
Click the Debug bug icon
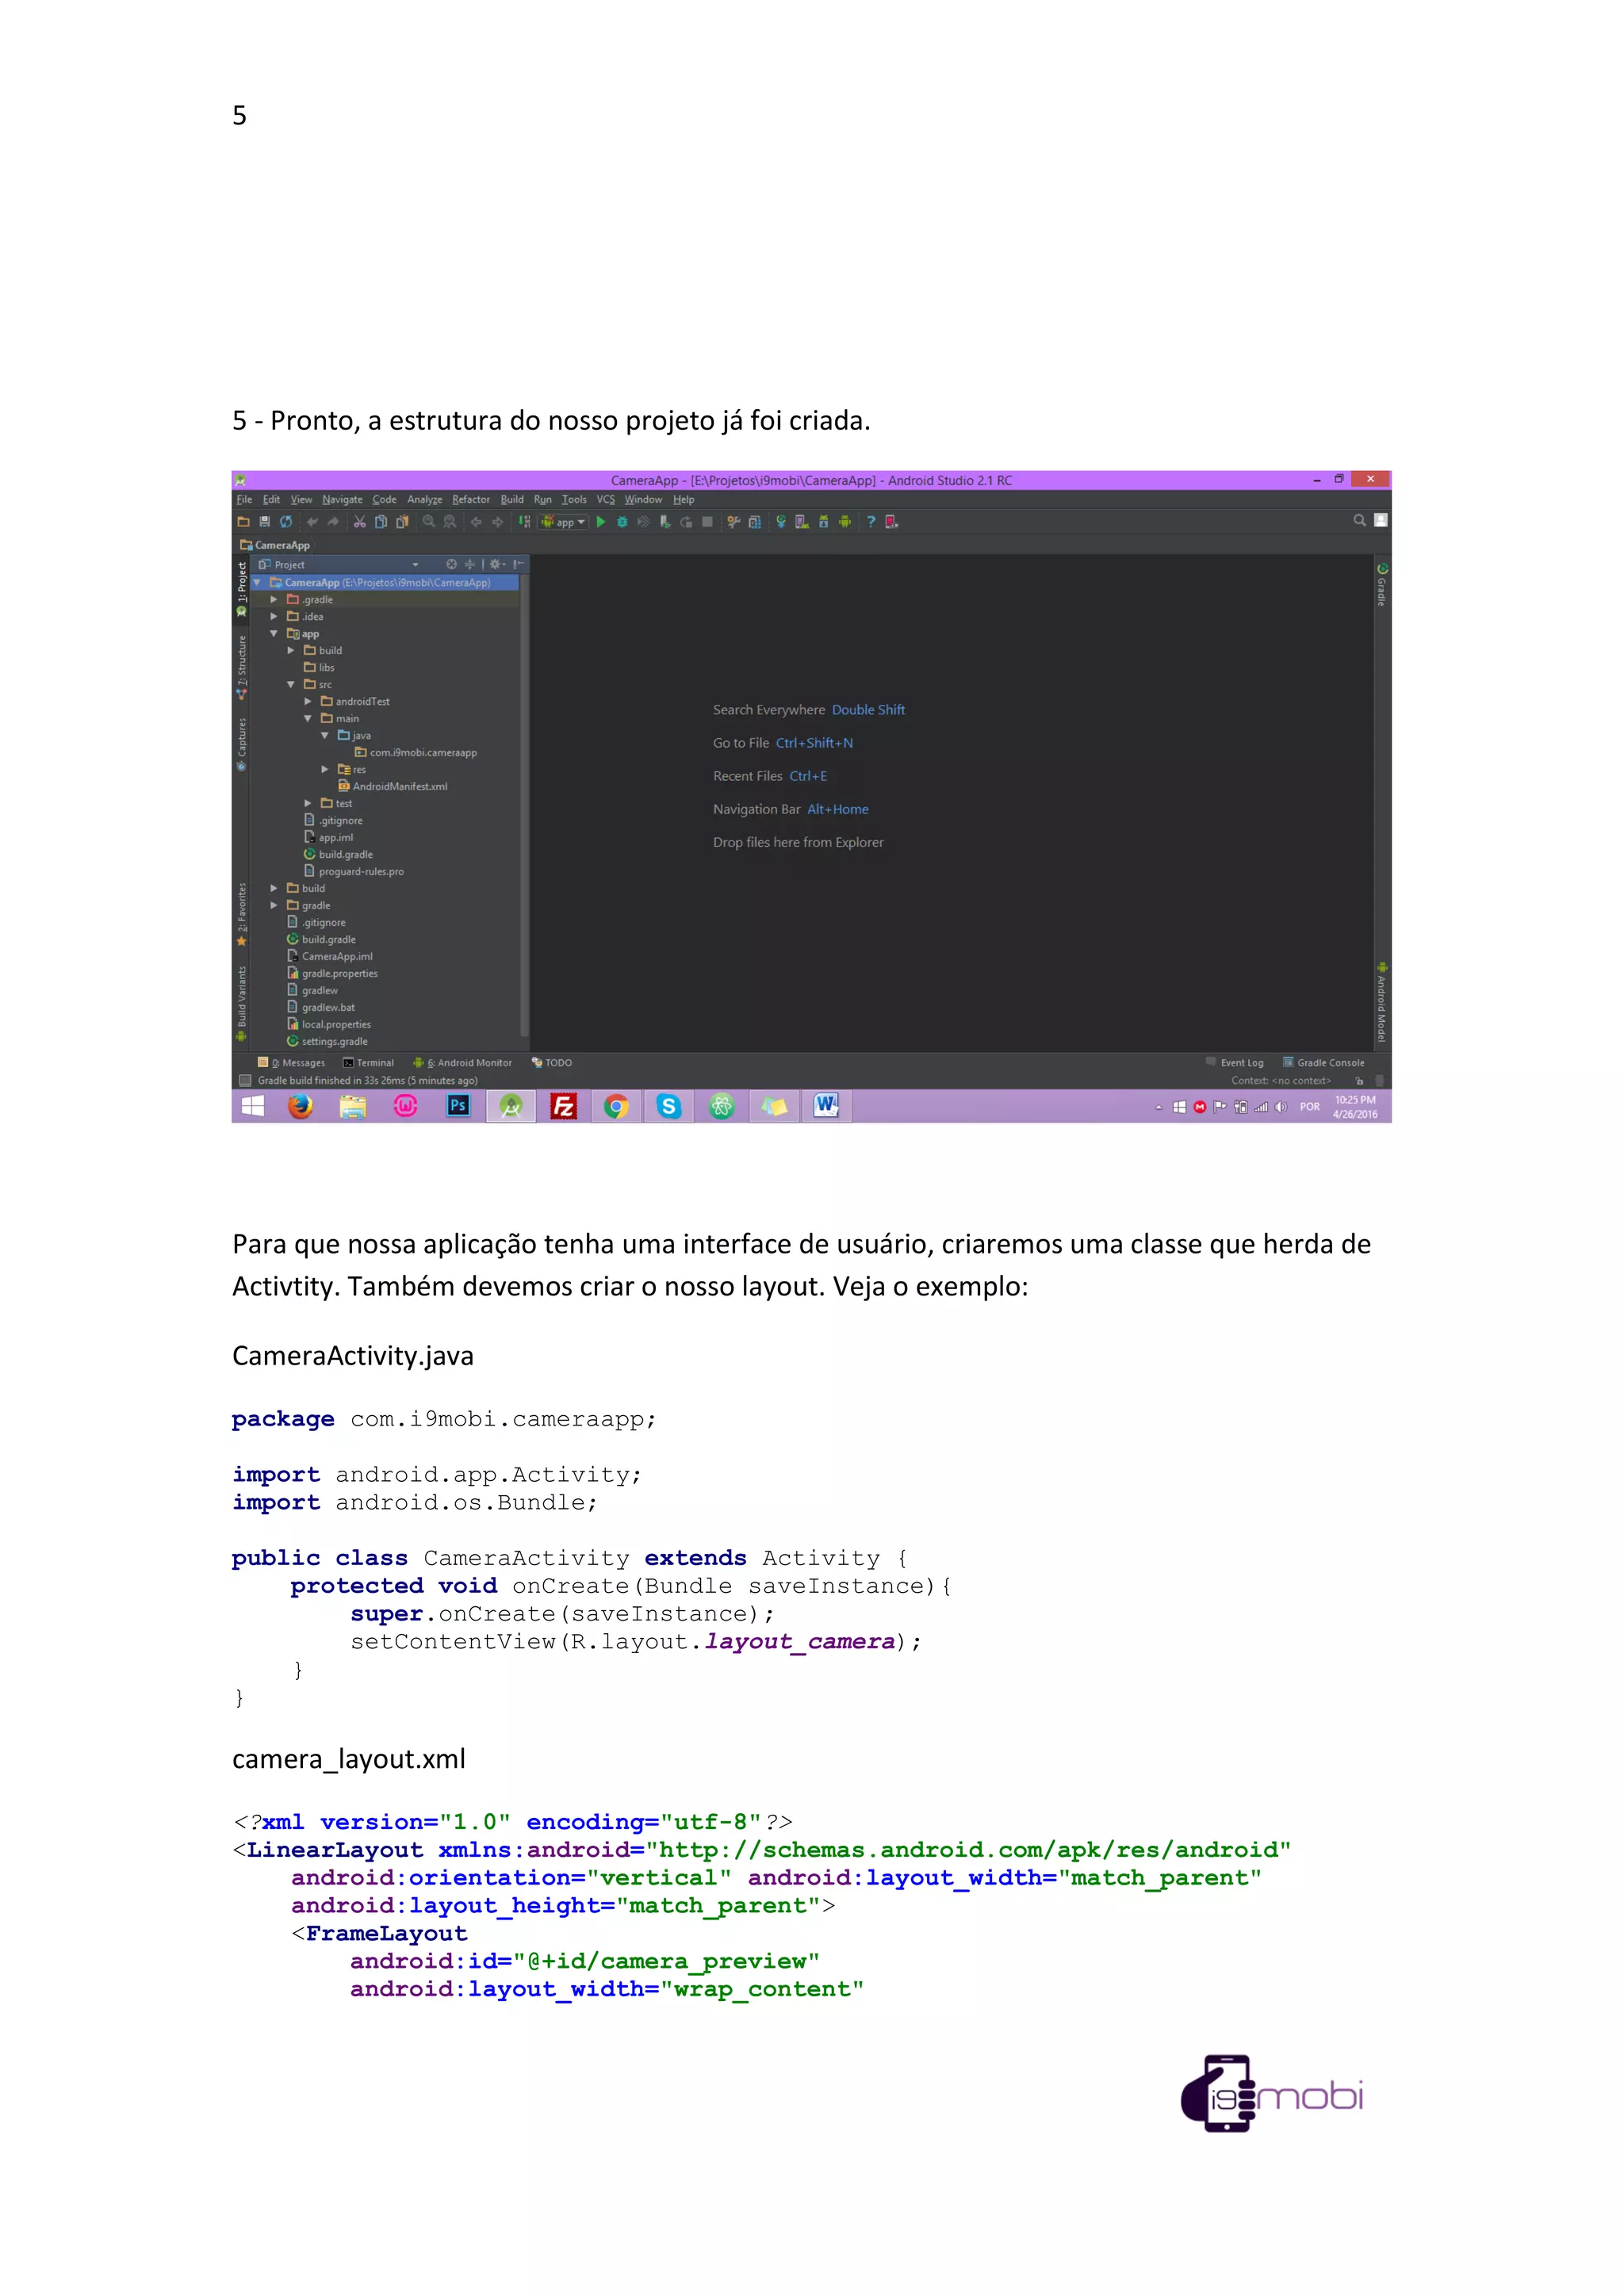pos(622,521)
